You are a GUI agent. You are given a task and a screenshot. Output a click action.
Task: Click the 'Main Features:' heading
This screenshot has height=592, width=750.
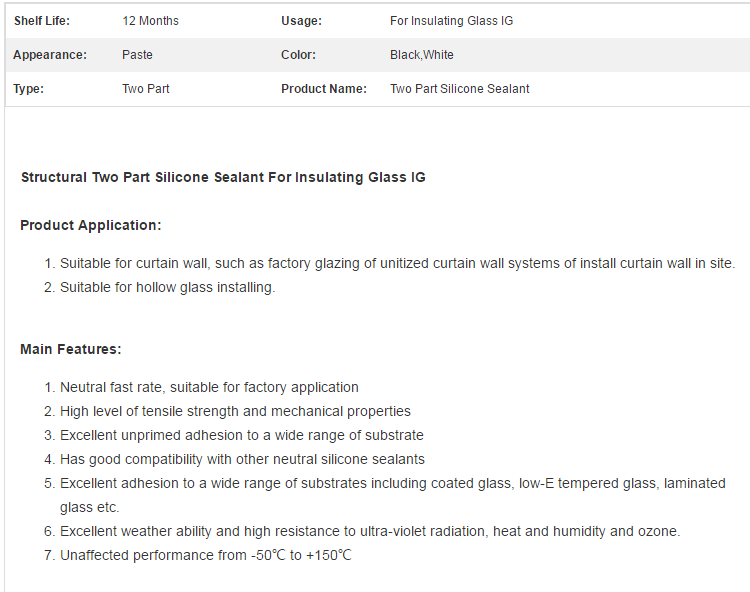coord(71,349)
